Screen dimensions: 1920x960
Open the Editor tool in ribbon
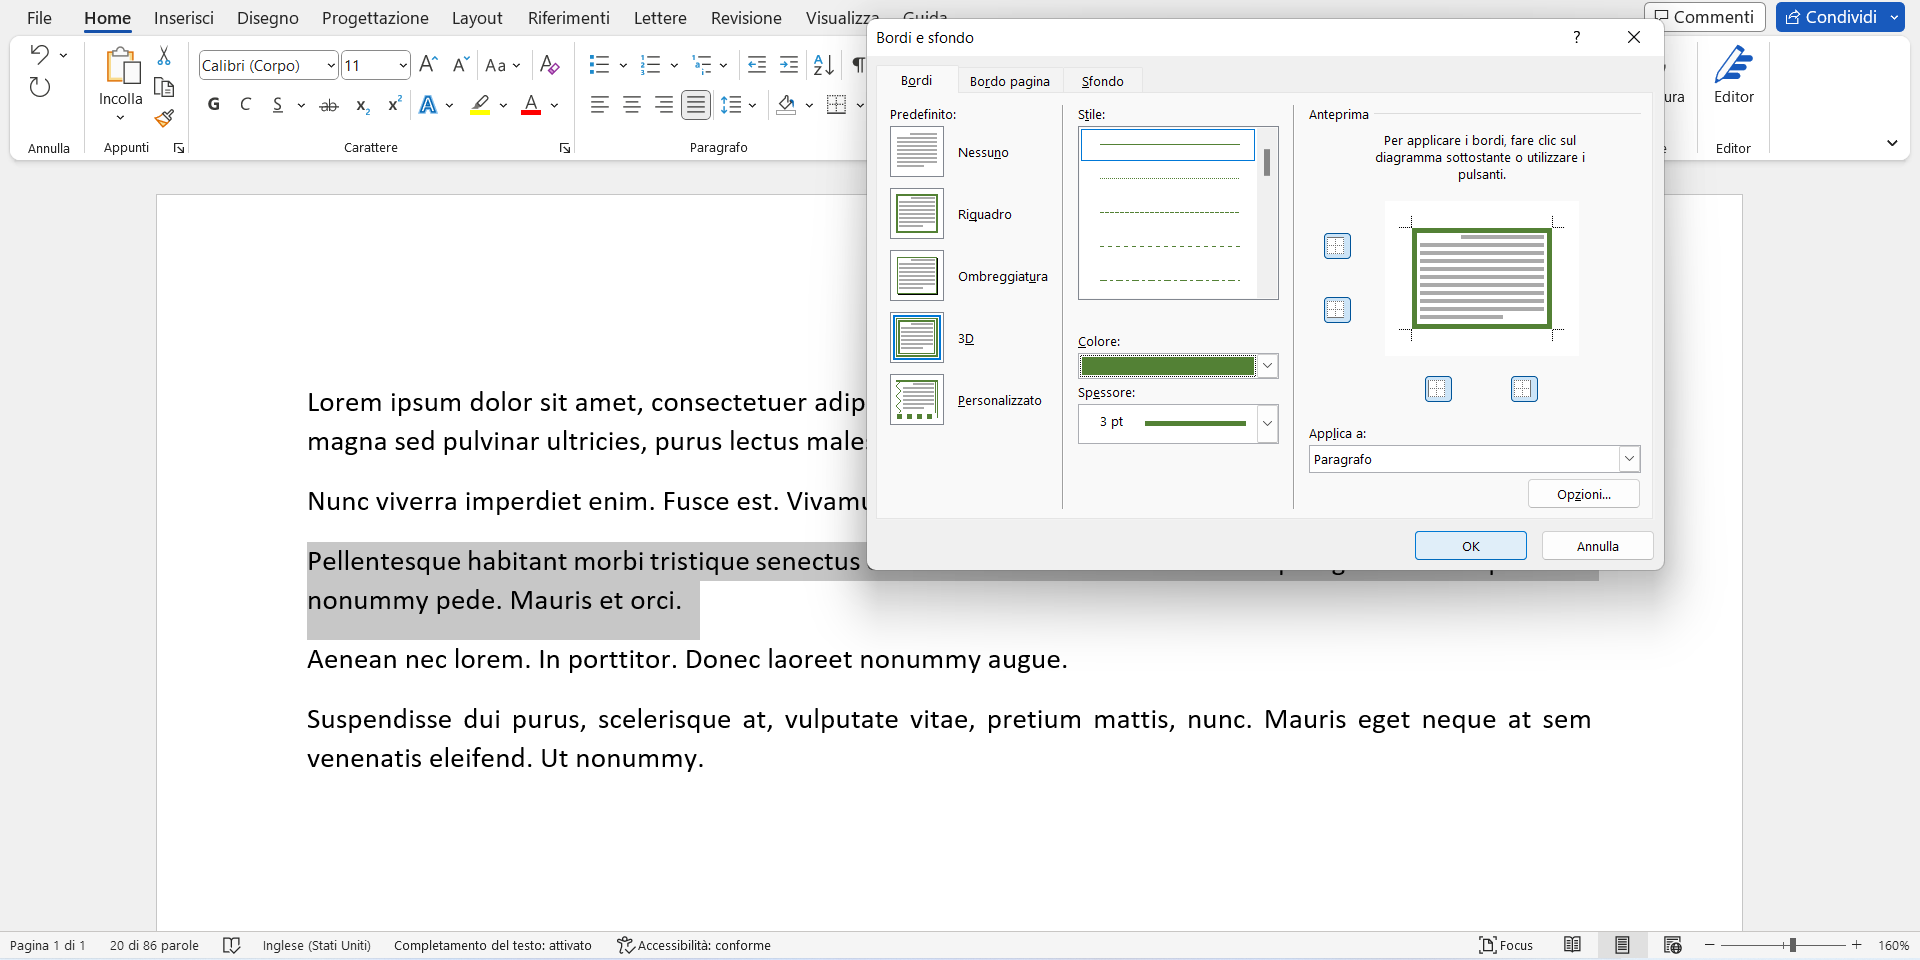pyautogui.click(x=1733, y=76)
